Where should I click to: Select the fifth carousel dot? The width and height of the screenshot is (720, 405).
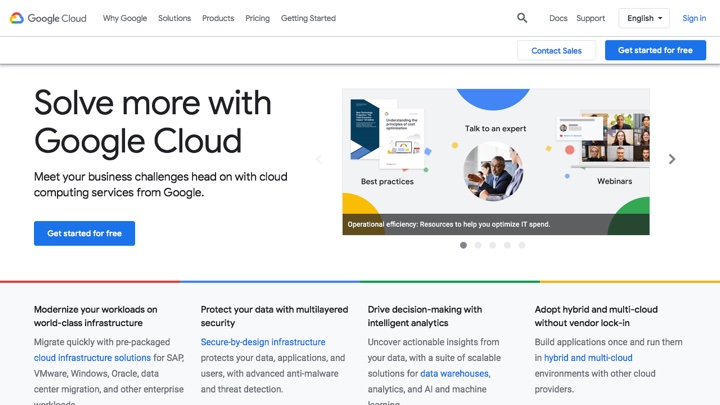[x=522, y=245]
